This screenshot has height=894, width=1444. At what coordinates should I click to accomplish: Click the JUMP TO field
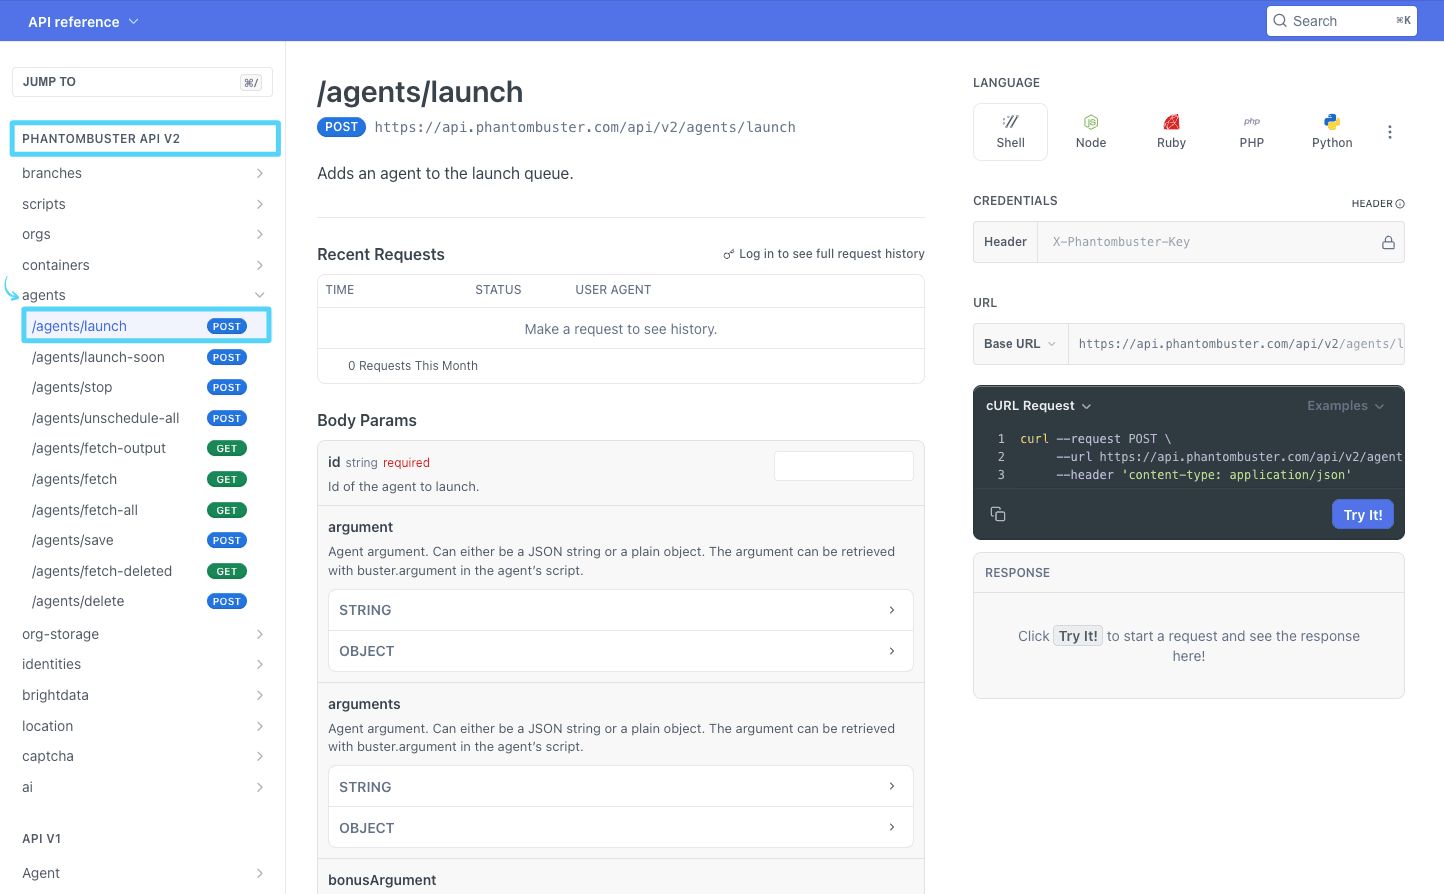[x=142, y=82]
